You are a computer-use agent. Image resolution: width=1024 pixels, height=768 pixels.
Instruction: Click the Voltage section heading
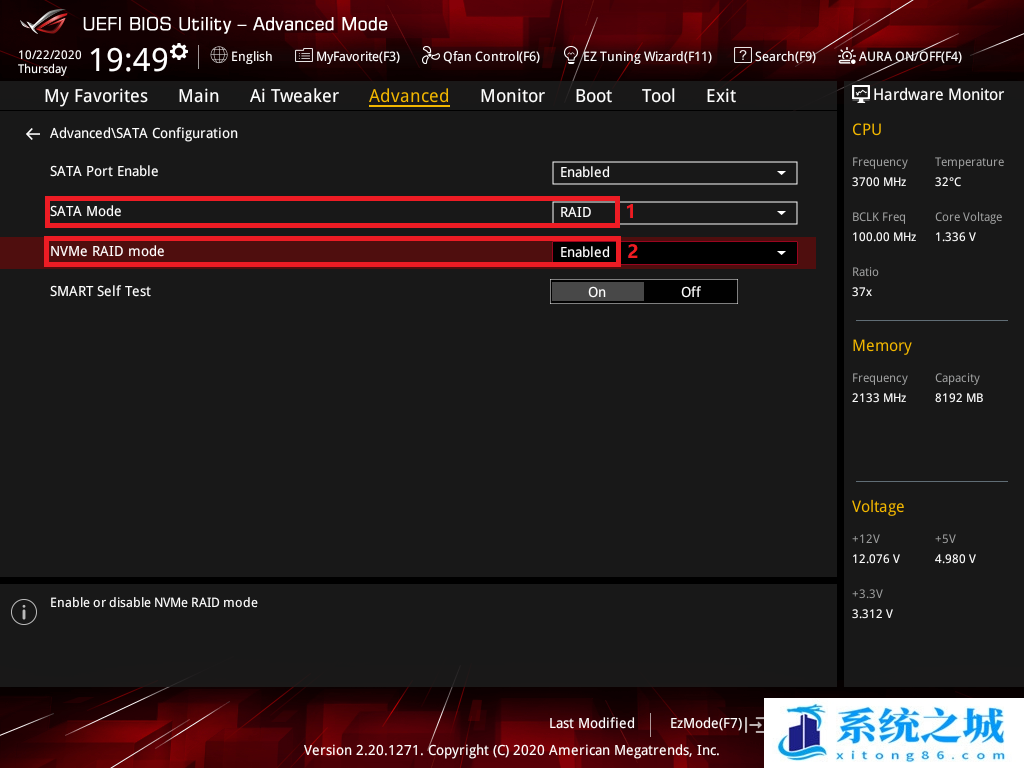click(878, 507)
